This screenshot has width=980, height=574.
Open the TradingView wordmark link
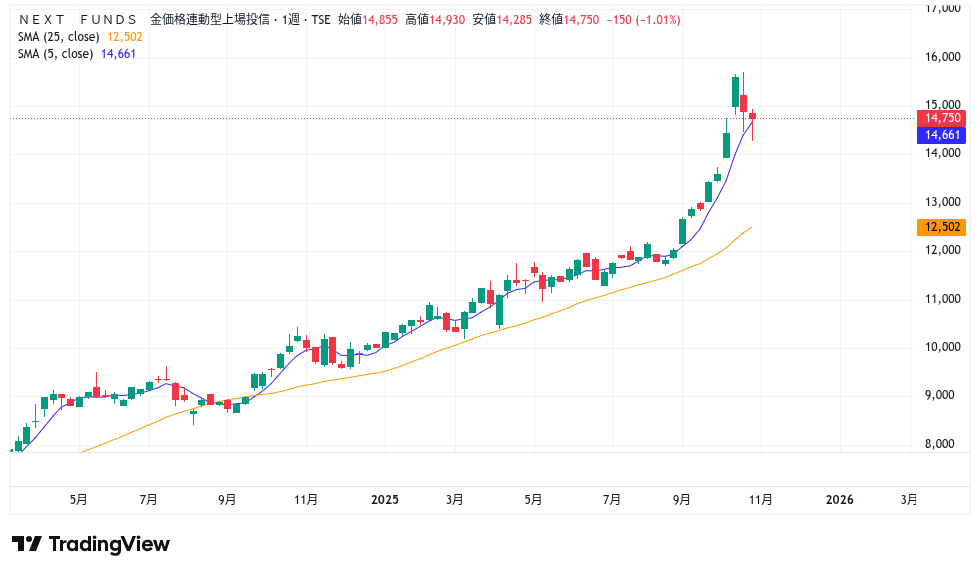[x=109, y=544]
